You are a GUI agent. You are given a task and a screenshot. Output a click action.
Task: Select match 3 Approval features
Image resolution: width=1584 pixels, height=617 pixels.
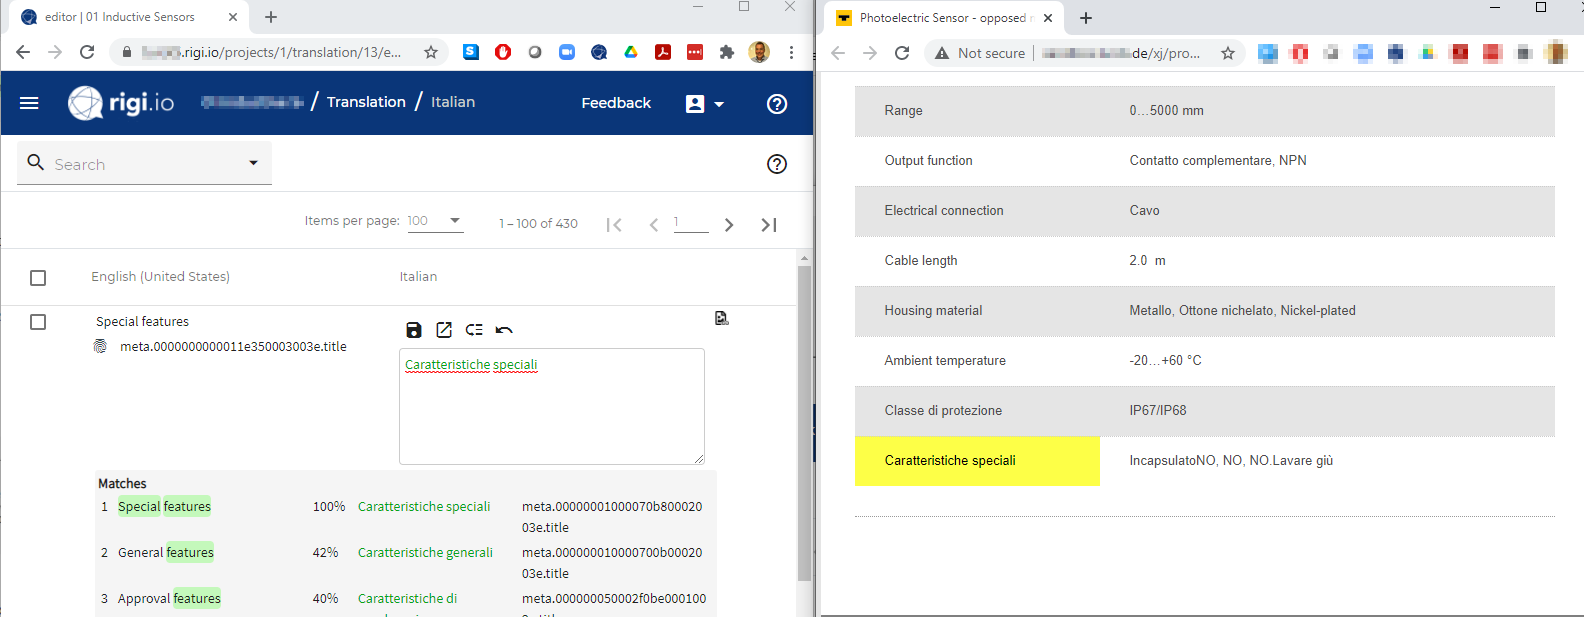[x=169, y=598]
